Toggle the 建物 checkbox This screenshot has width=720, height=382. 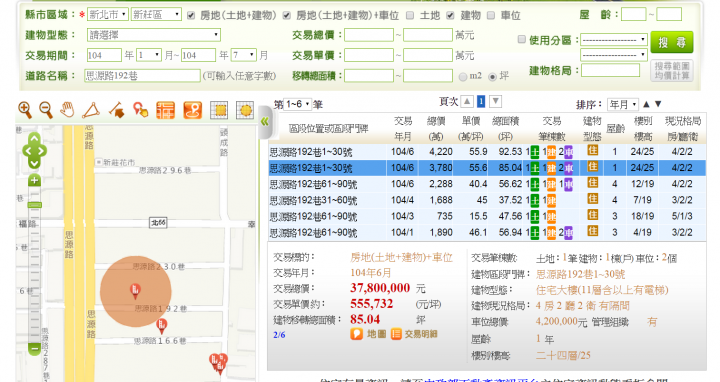[x=450, y=16]
